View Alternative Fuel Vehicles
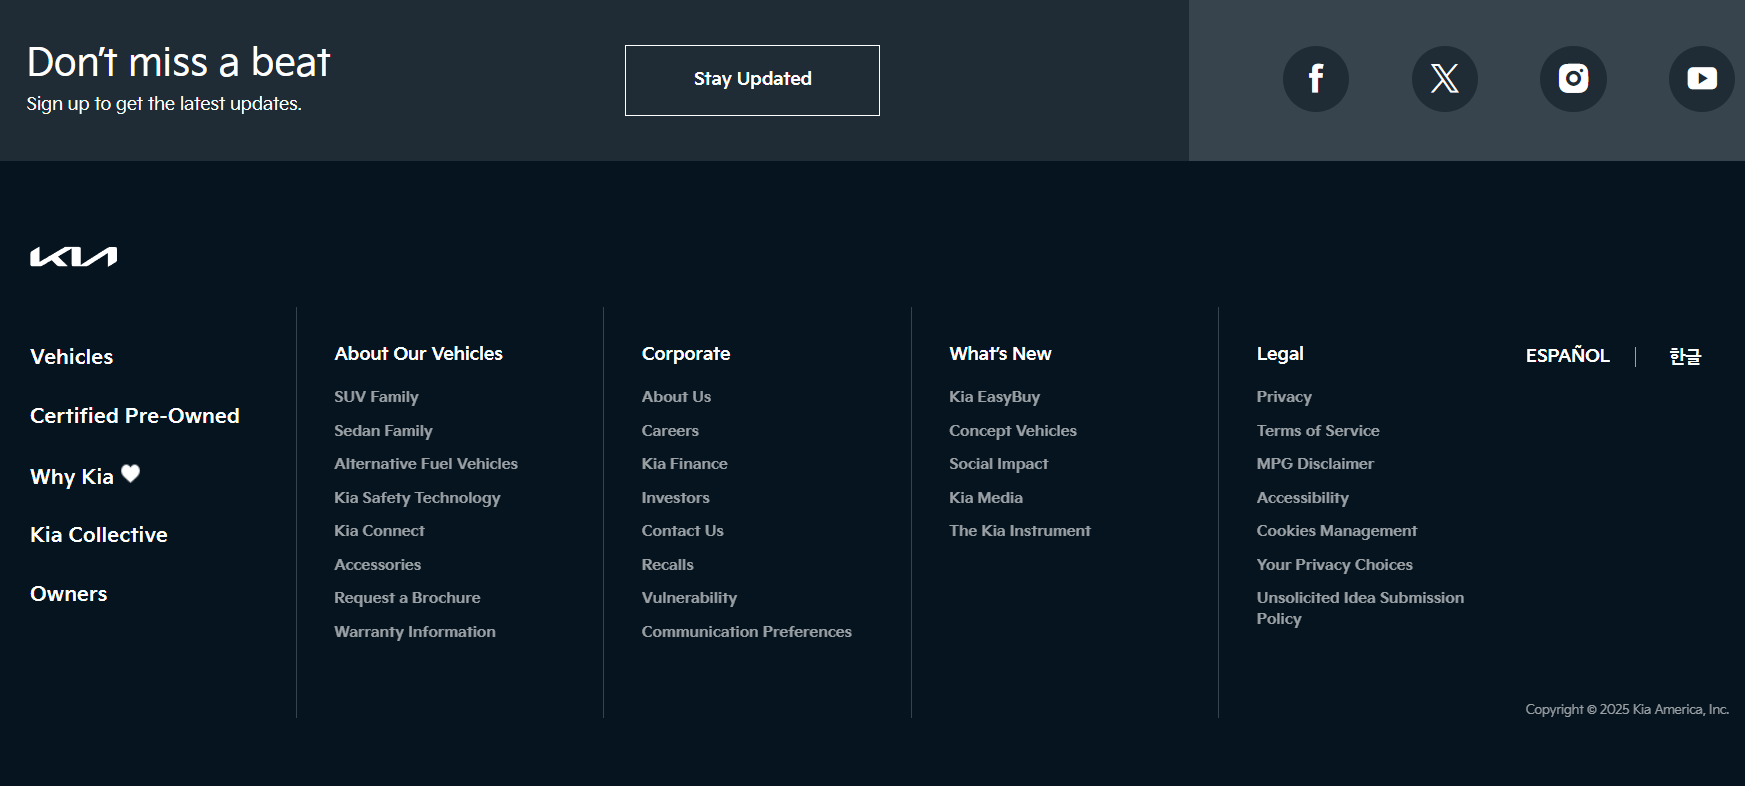Screen dimensions: 1745x786 [426, 464]
